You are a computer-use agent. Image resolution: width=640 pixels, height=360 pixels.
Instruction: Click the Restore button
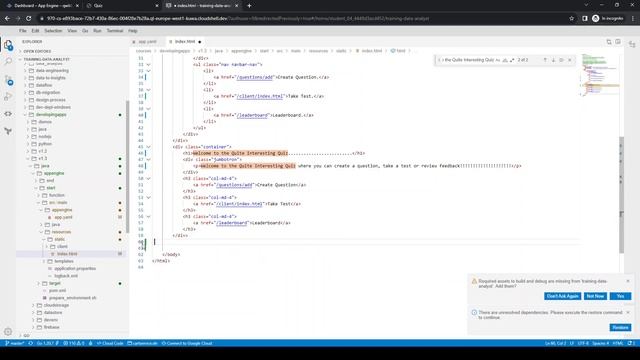click(620, 327)
